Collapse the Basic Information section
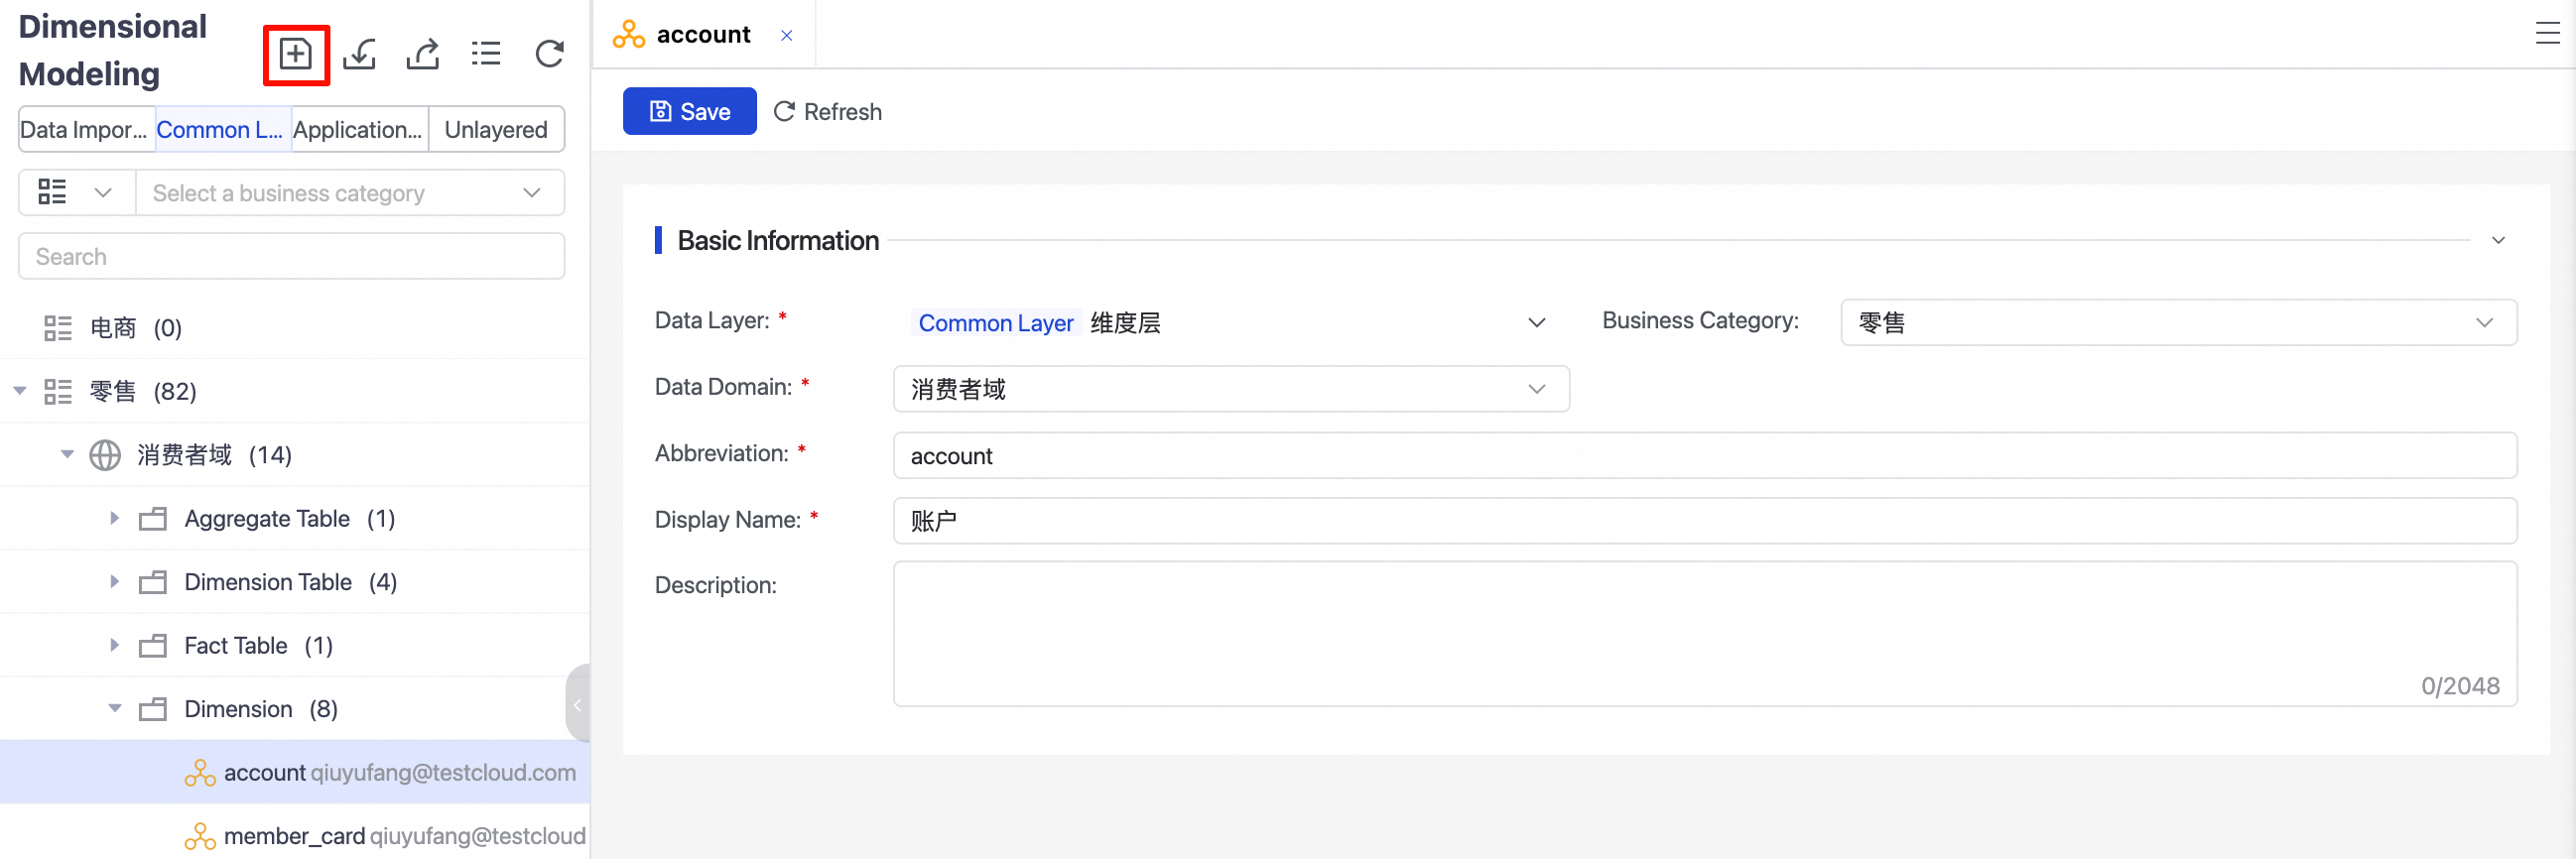The height and width of the screenshot is (859, 2576). 2497,241
